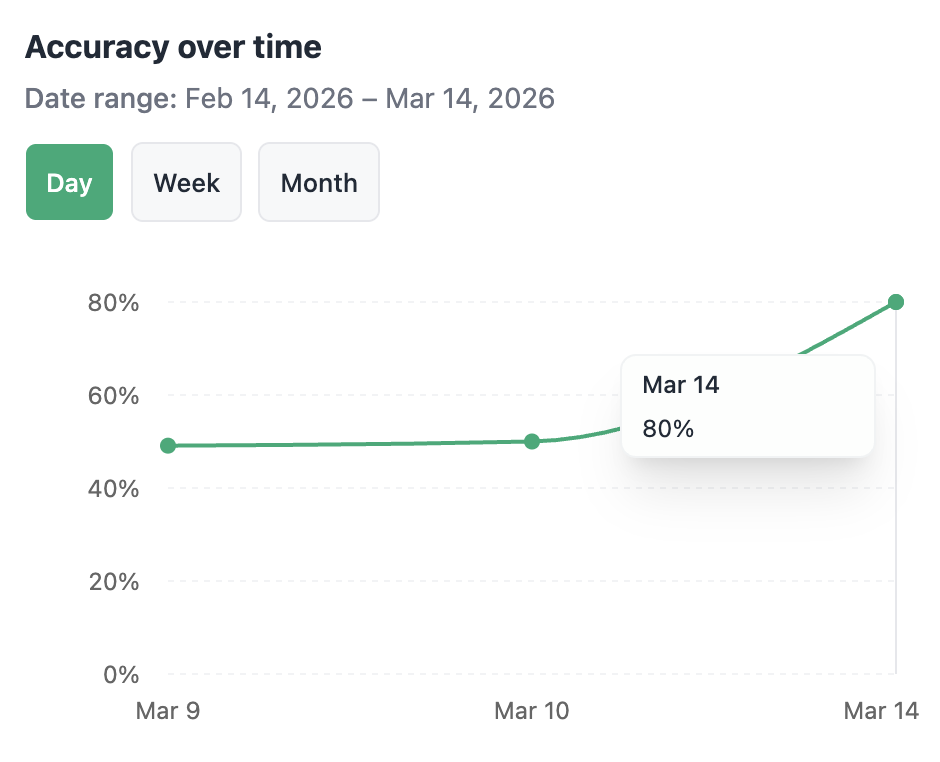The height and width of the screenshot is (762, 940).
Task: Switch to the Month view
Action: point(319,182)
